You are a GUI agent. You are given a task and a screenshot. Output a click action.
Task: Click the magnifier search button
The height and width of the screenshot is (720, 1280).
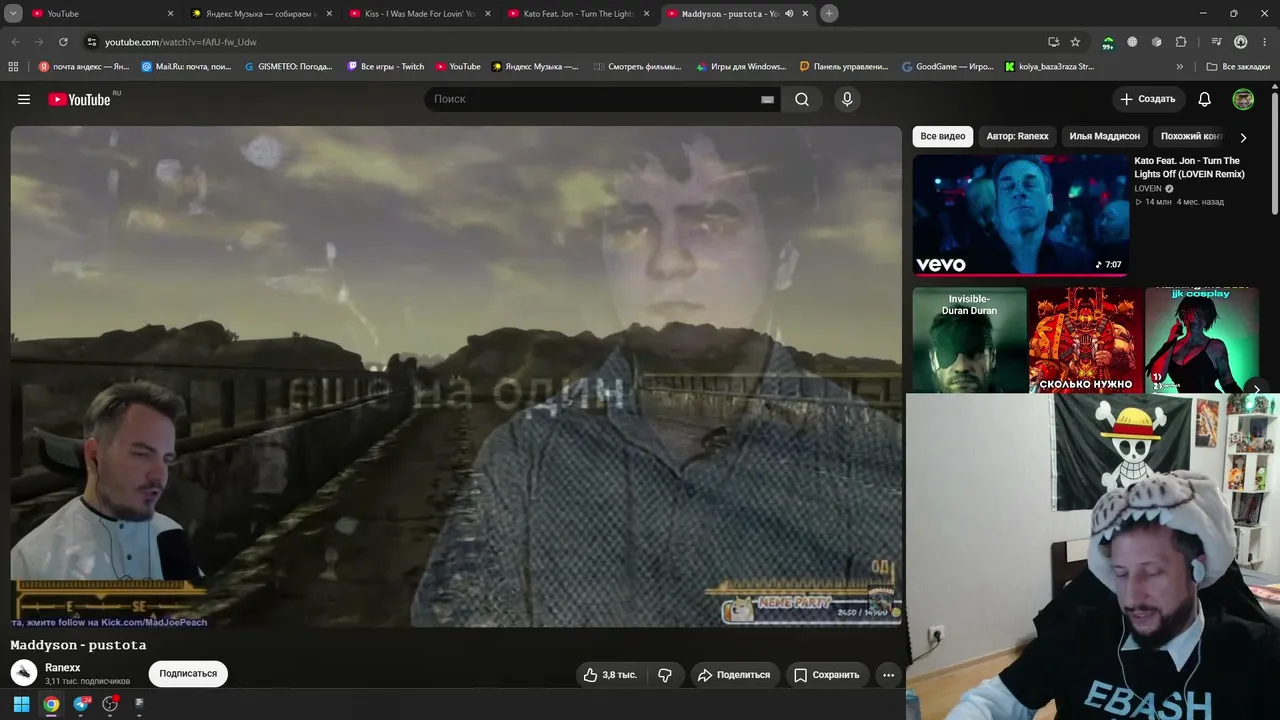pos(802,99)
